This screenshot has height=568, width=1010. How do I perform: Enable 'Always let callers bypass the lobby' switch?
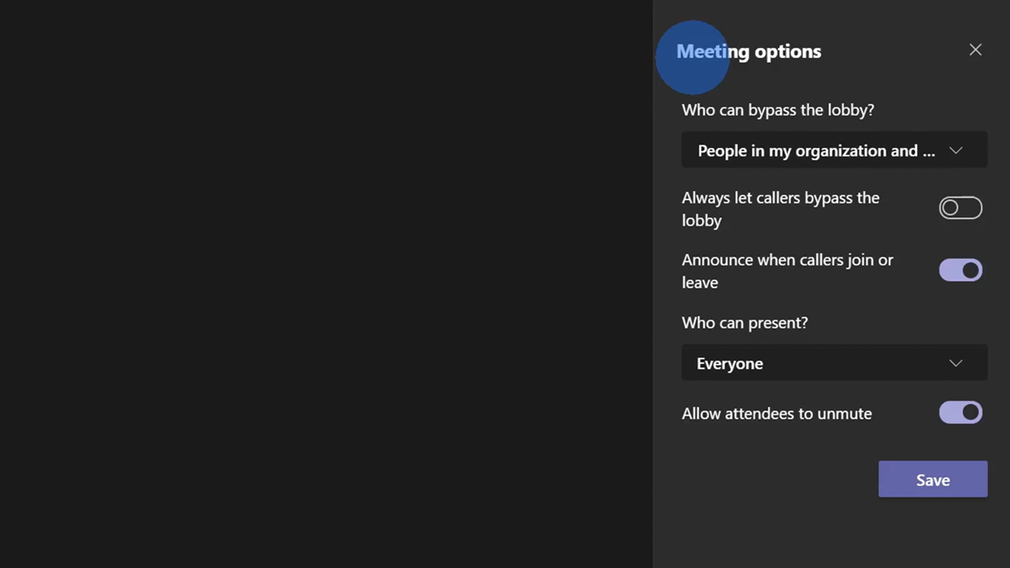[x=960, y=208]
